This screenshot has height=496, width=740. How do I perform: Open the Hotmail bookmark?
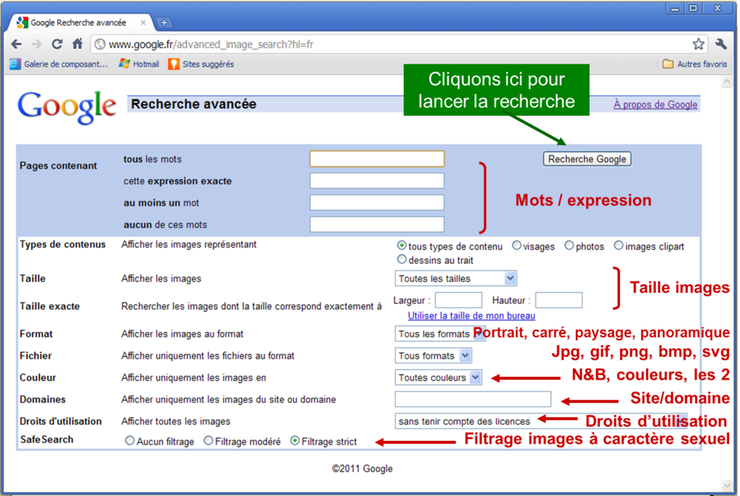pos(139,64)
